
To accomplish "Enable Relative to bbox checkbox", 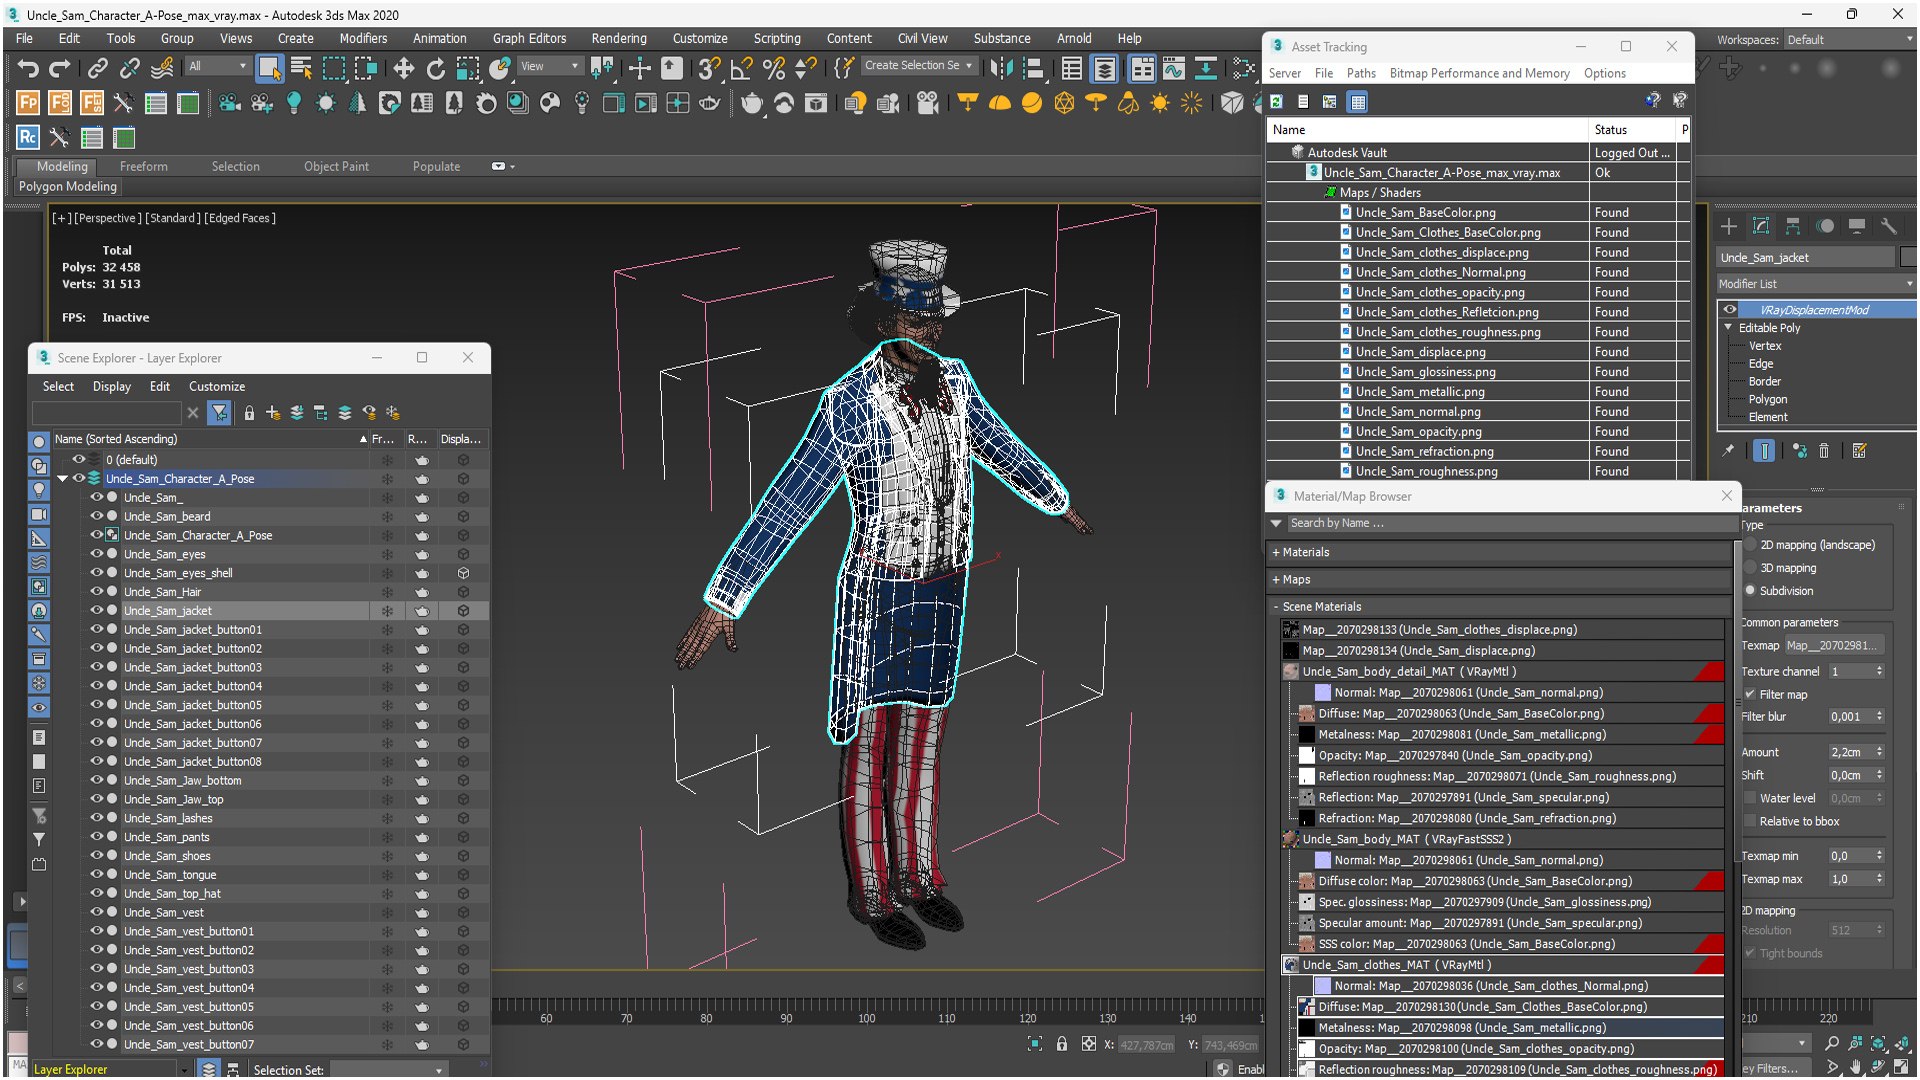I will (x=1750, y=821).
